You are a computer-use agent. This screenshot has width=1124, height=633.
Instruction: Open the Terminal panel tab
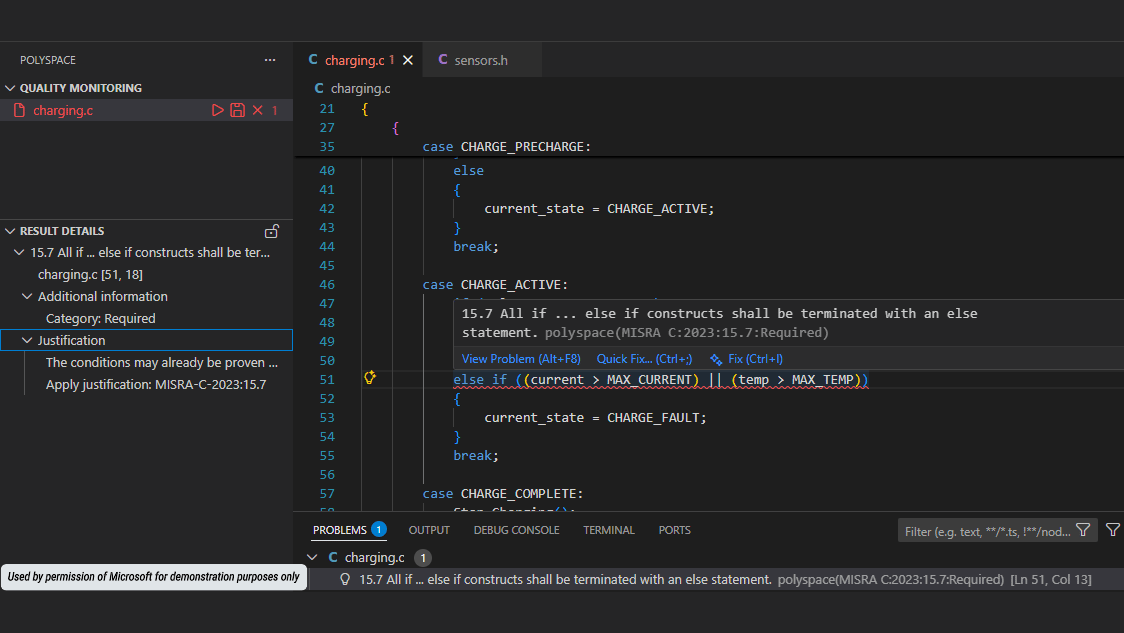point(609,530)
